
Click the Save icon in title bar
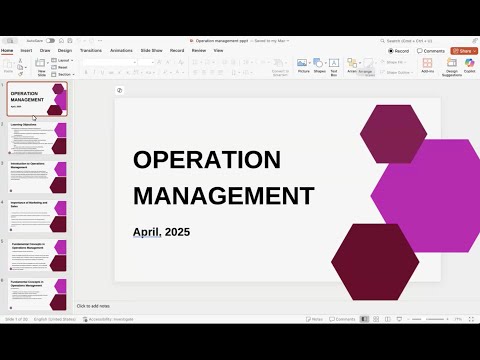click(70, 41)
